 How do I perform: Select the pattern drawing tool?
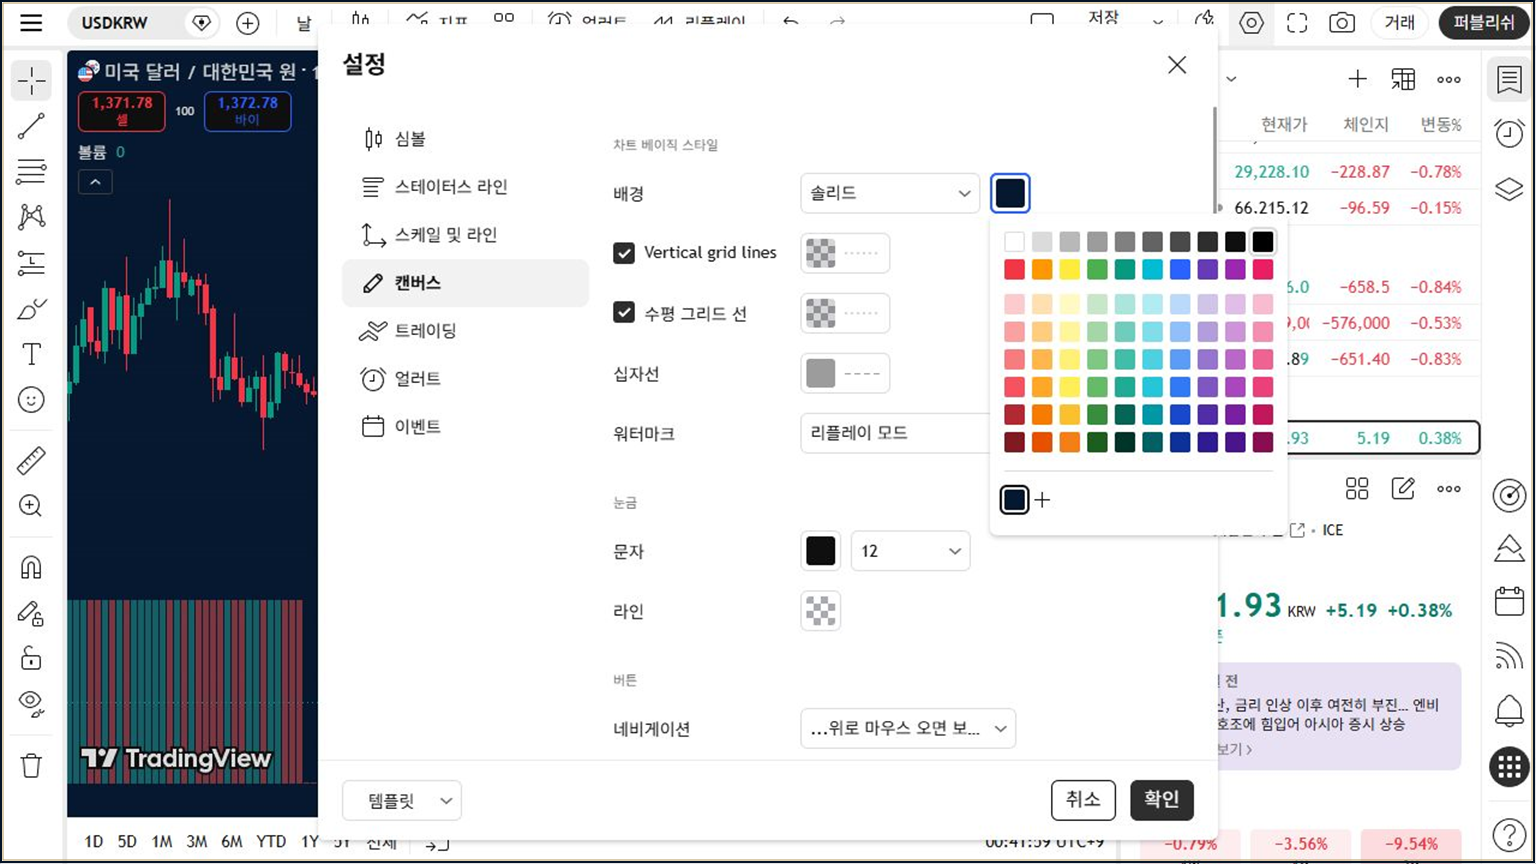coord(31,217)
